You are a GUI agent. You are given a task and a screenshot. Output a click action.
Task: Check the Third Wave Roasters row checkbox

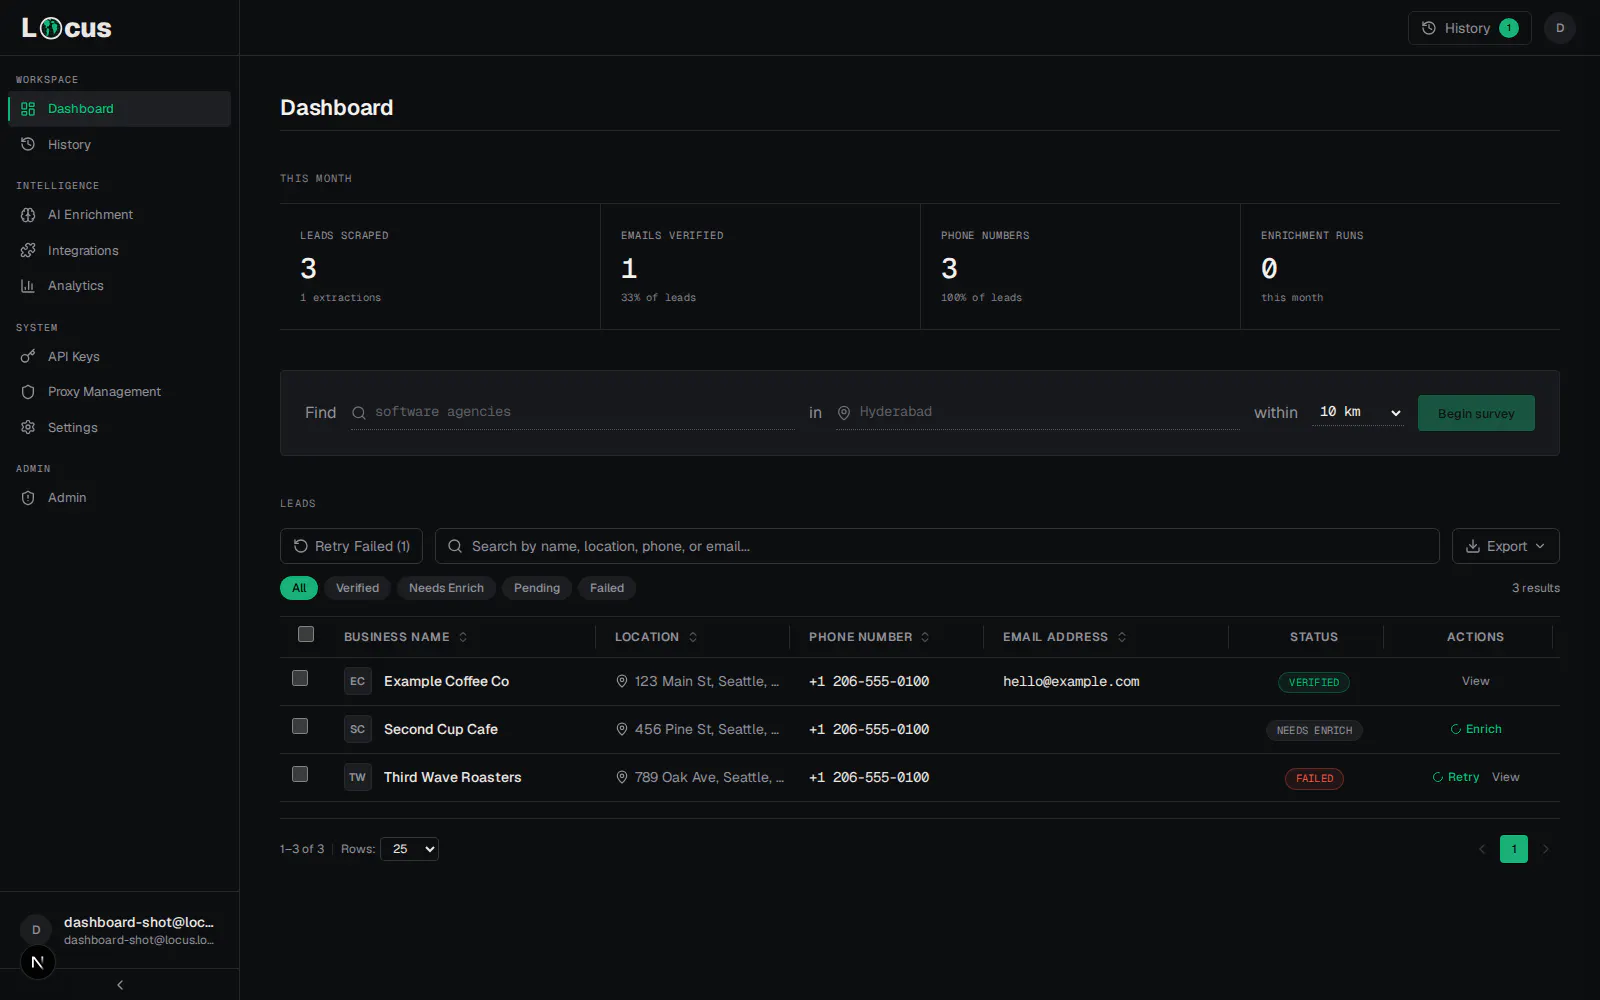[x=300, y=774]
